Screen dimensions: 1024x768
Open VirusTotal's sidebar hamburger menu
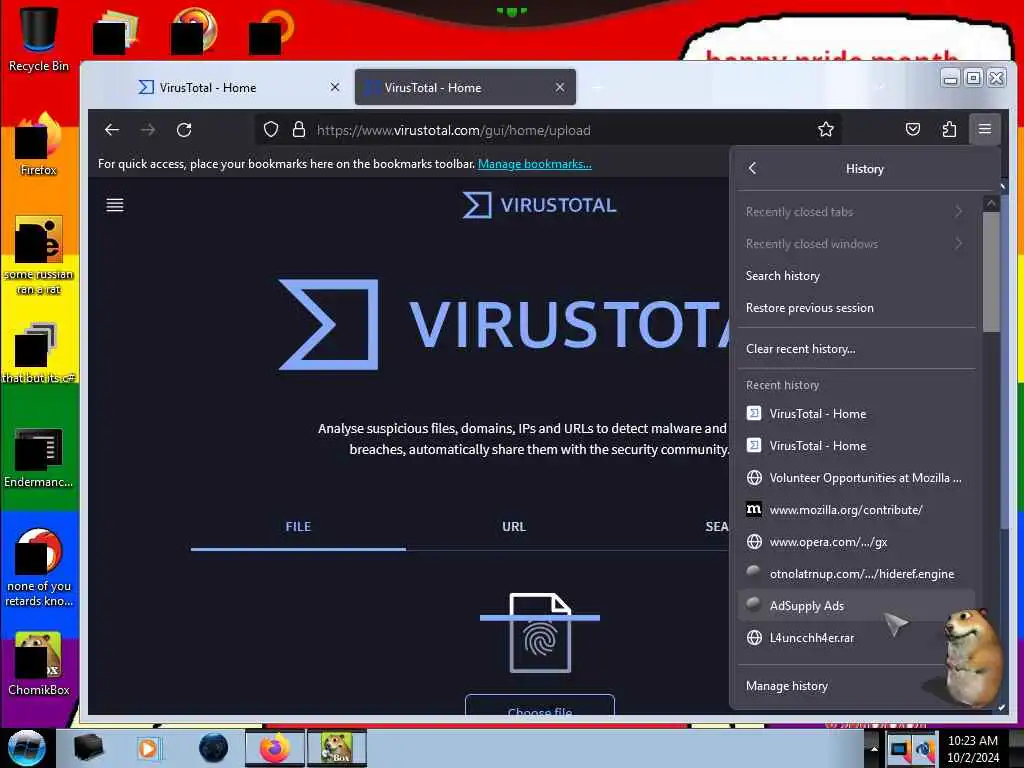115,205
